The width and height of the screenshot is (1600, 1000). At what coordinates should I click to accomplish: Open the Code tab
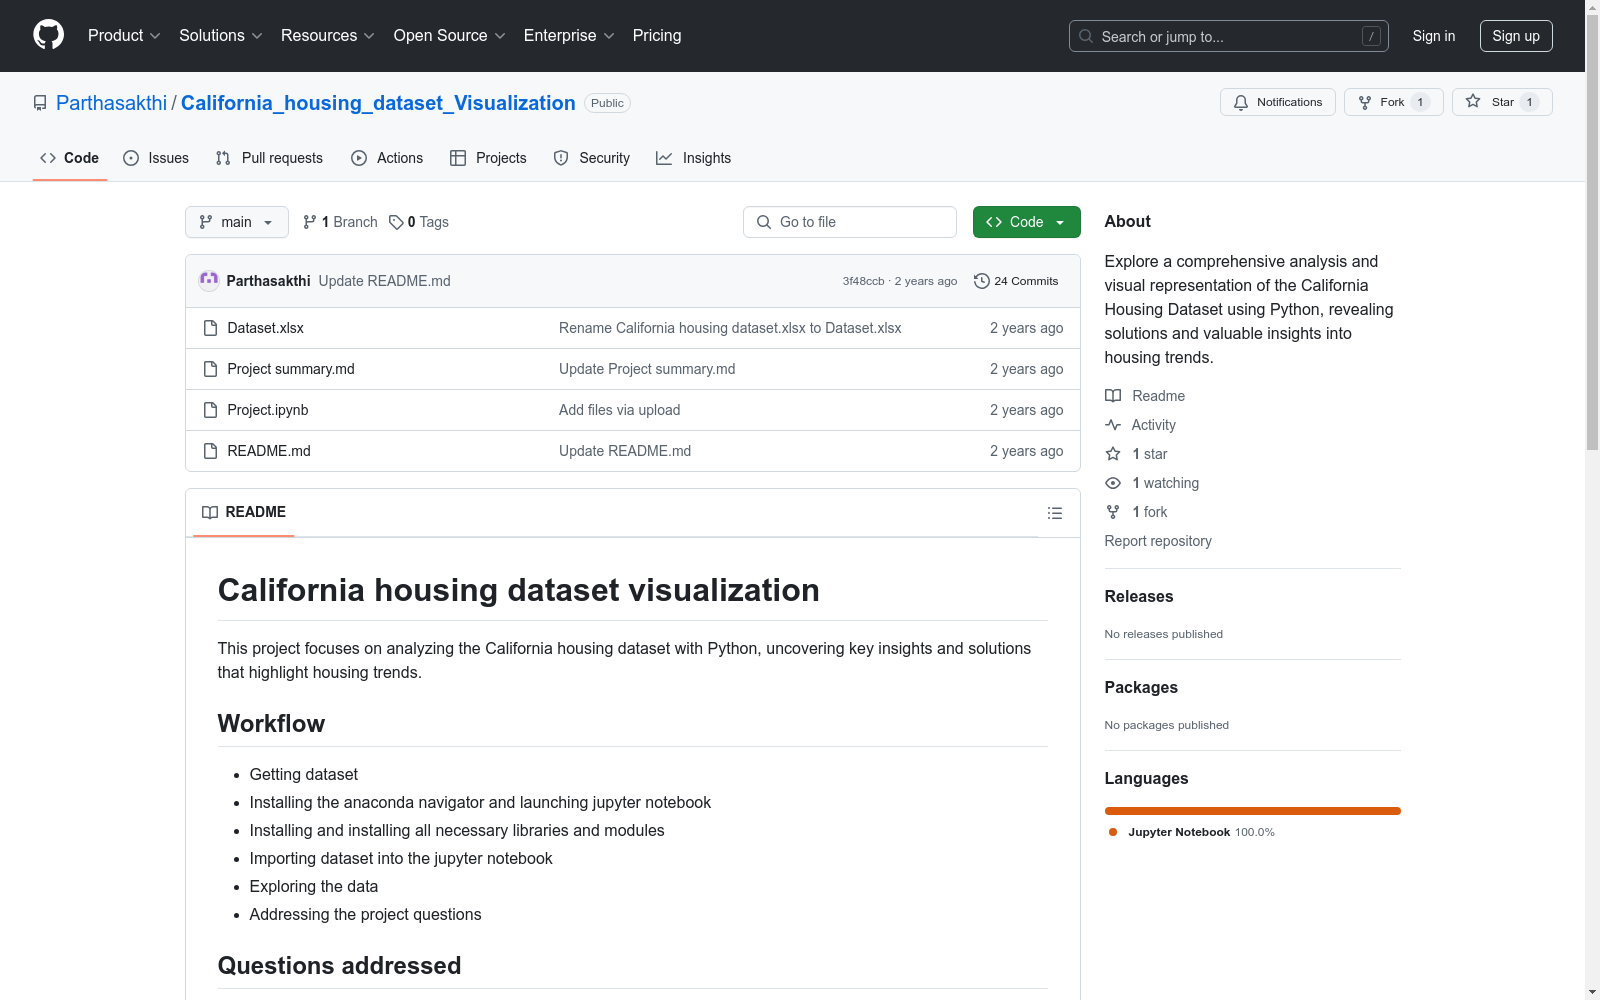click(x=70, y=158)
